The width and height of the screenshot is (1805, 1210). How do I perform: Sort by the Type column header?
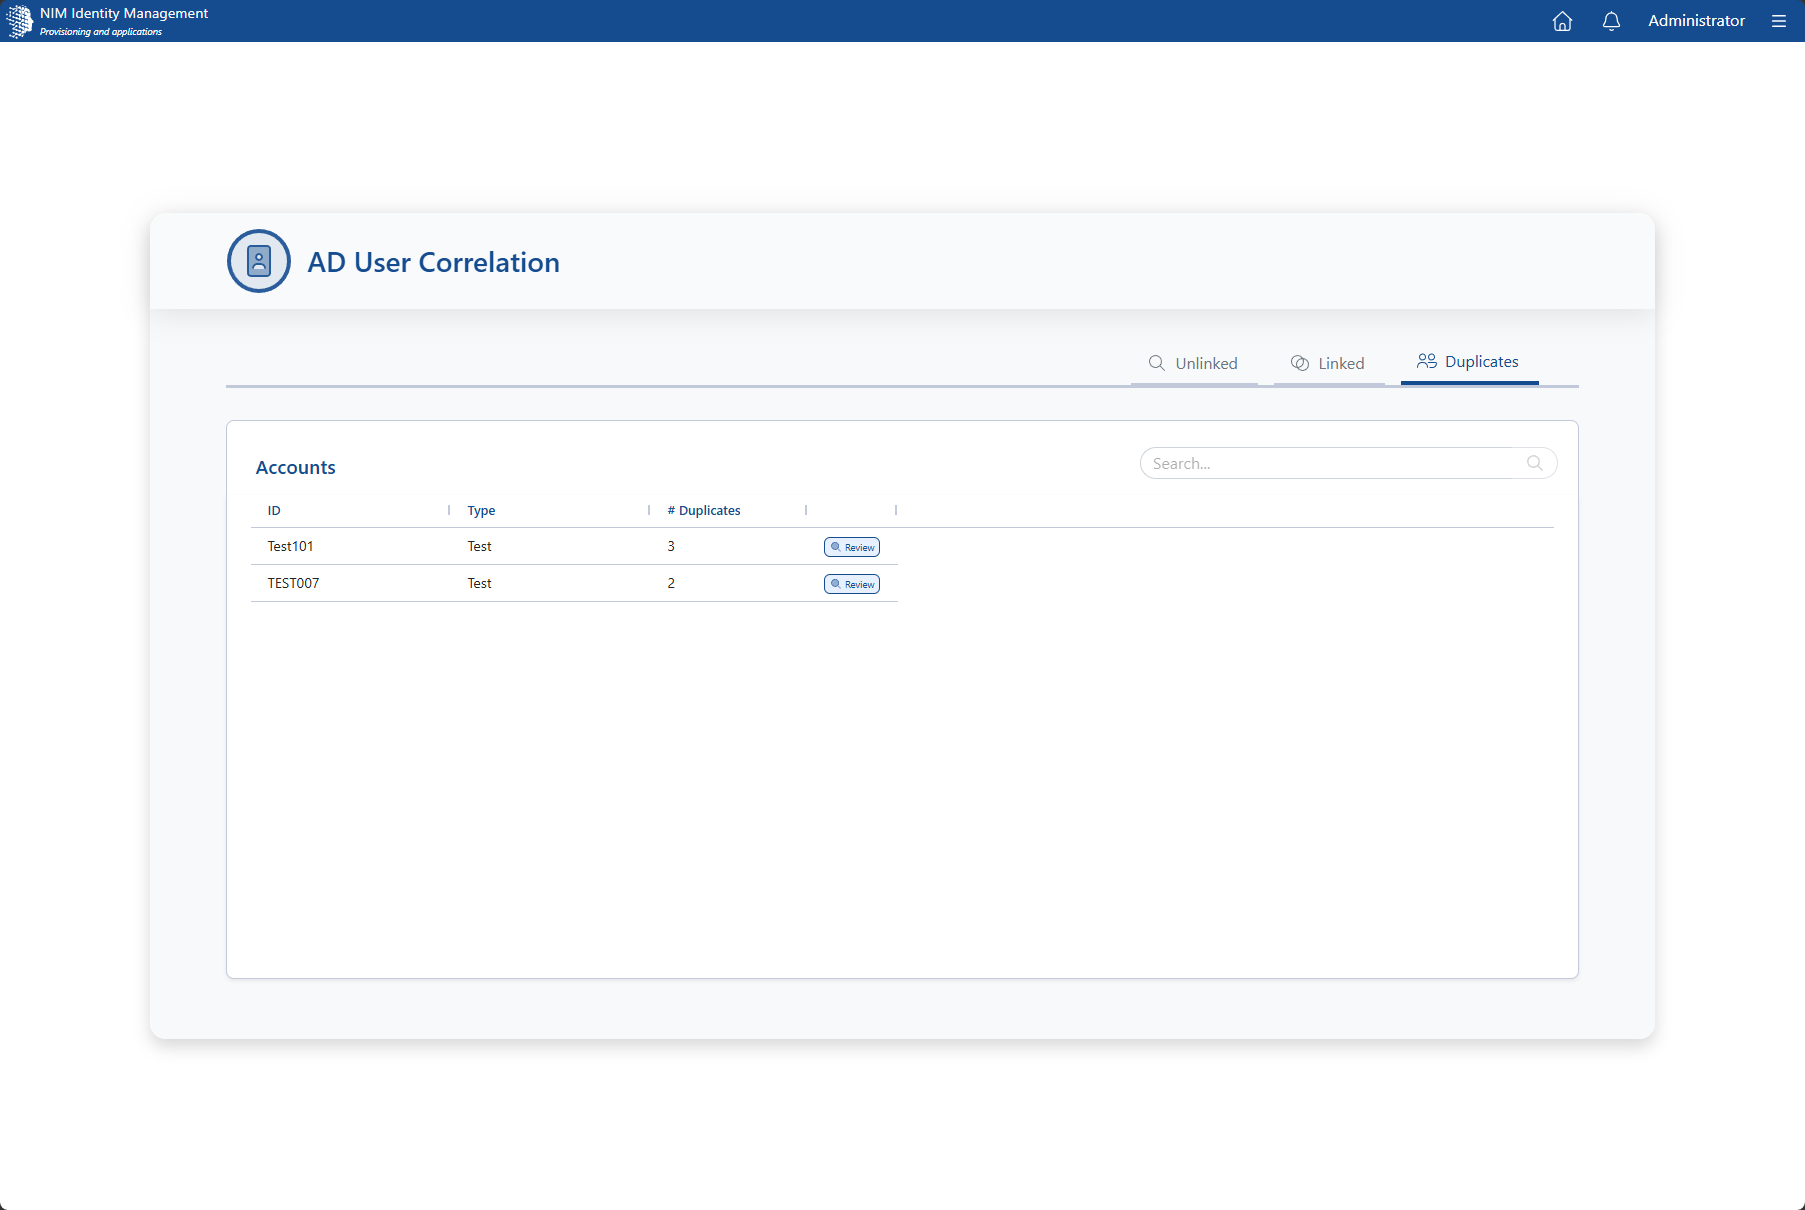tap(481, 510)
